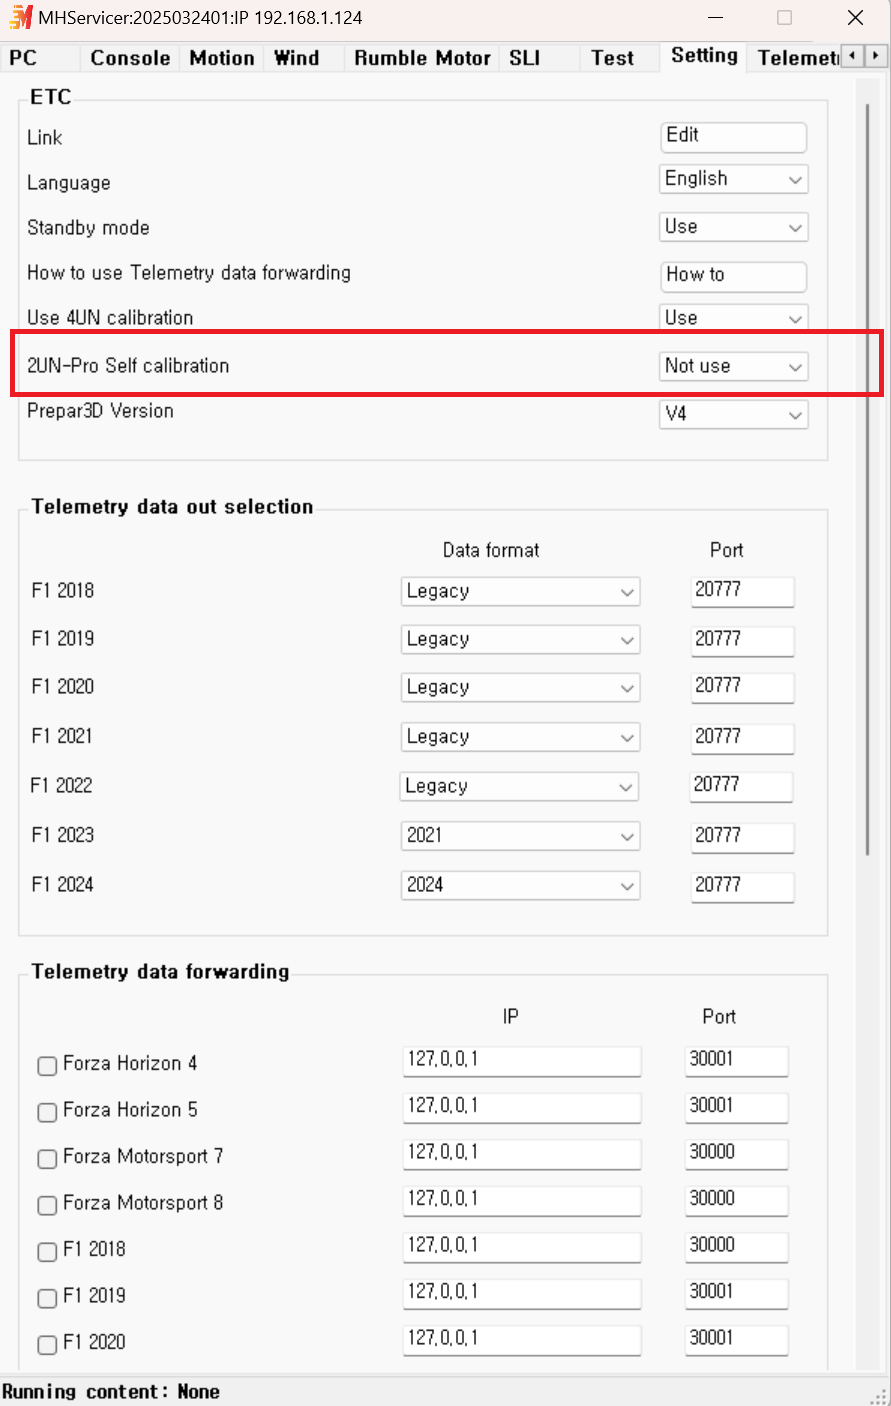Click the vertical scrollbar thumb
The image size is (891, 1406).
[867, 478]
